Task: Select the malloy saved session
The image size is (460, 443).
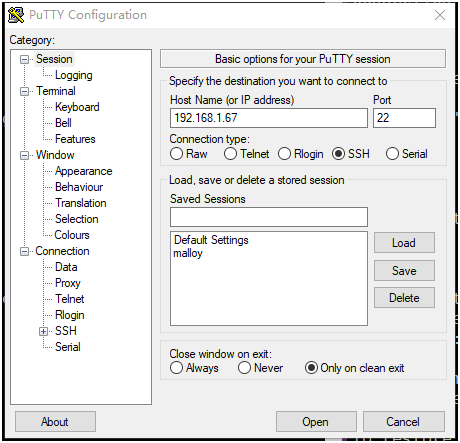Action: pos(188,253)
